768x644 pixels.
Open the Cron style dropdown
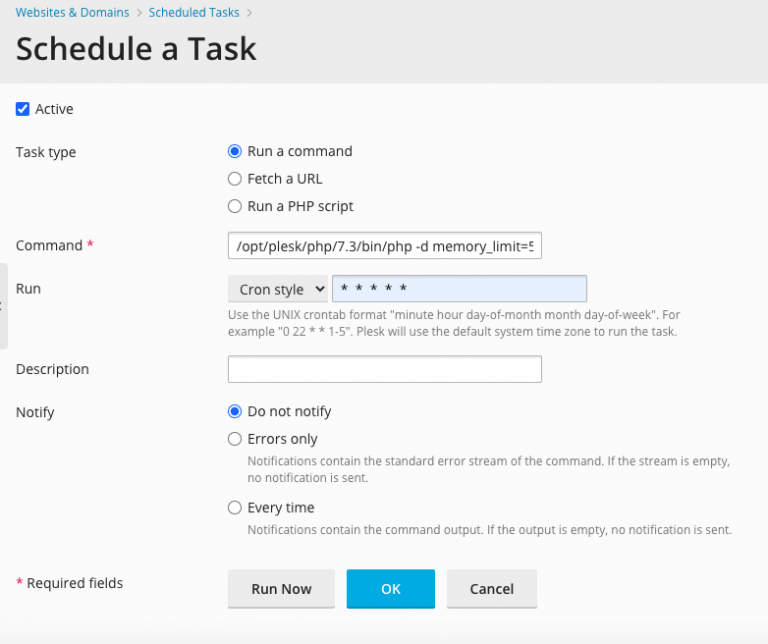(278, 289)
